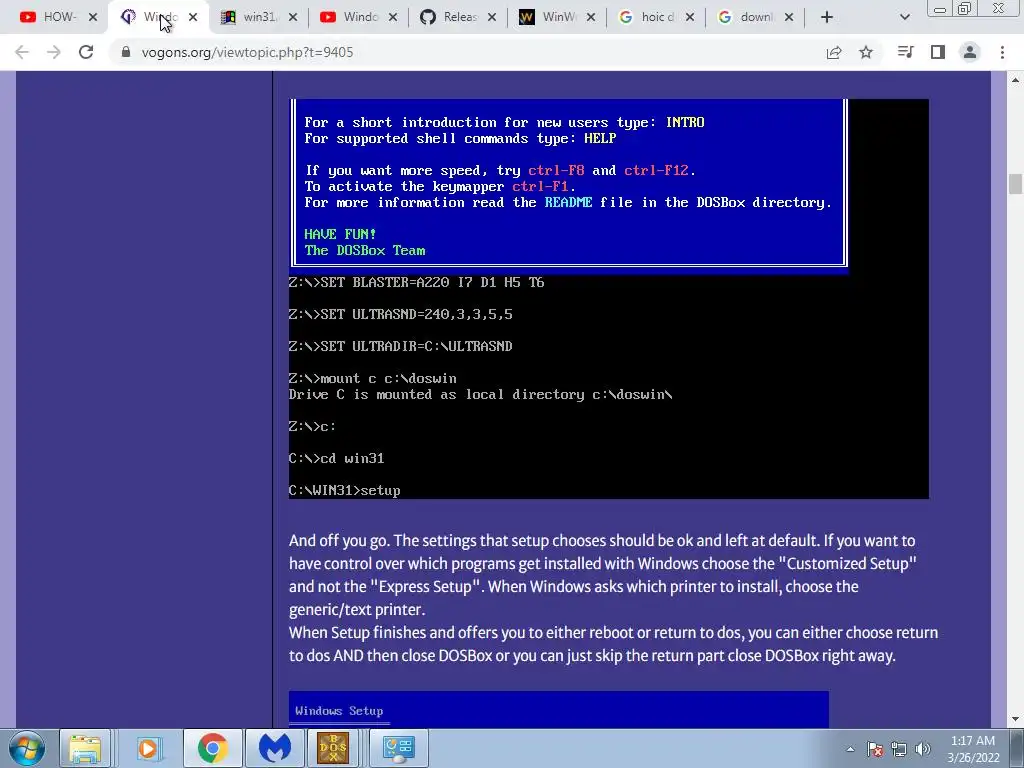Viewport: 1024px width, 768px height.
Task: Toggle the Chrome side panel
Action: pyautogui.click(x=938, y=52)
